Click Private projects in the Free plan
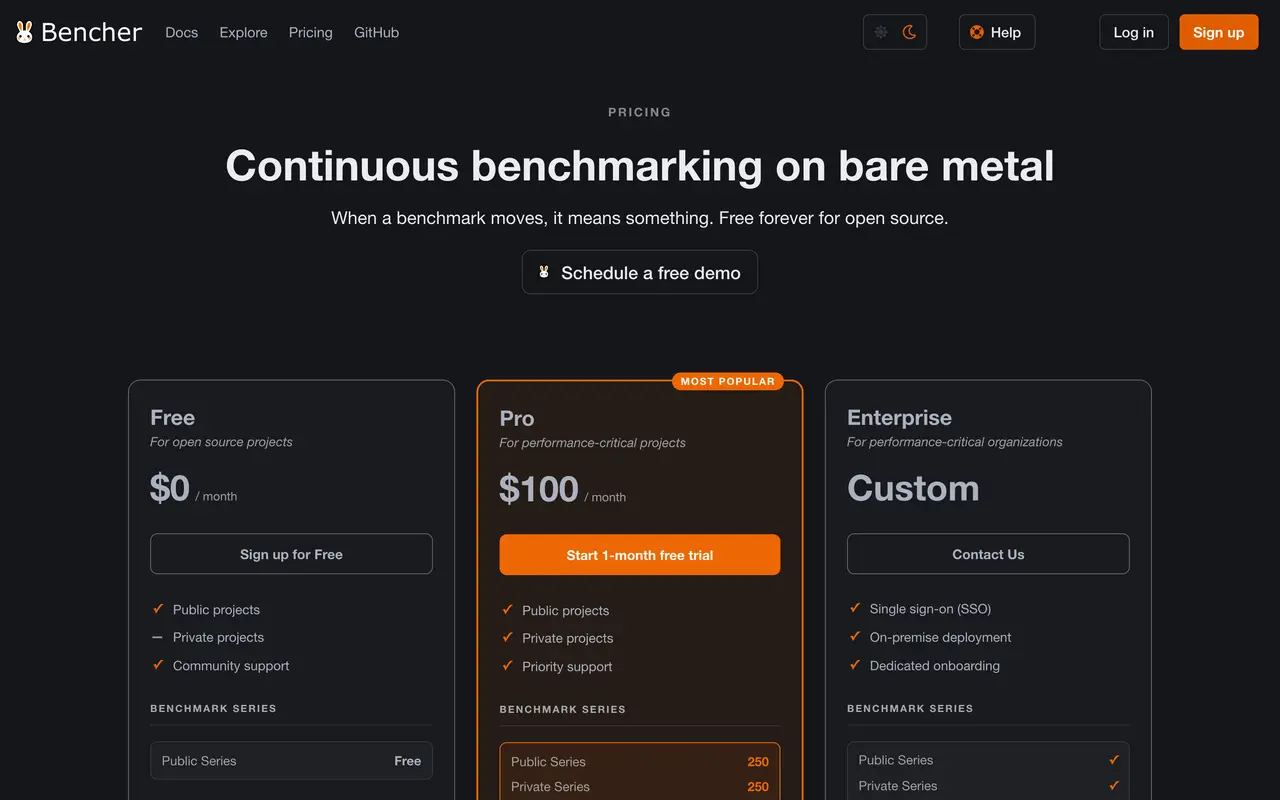The image size is (1280, 800). point(218,638)
